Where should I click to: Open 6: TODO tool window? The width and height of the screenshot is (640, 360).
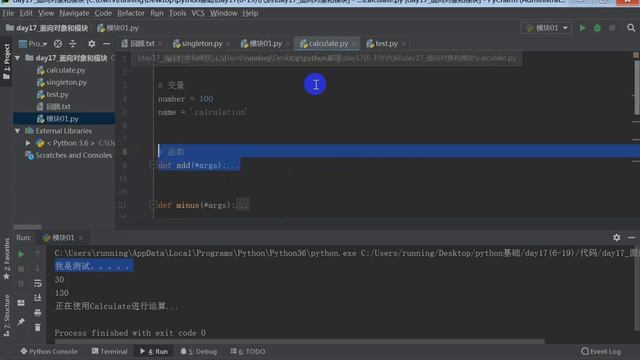248,351
